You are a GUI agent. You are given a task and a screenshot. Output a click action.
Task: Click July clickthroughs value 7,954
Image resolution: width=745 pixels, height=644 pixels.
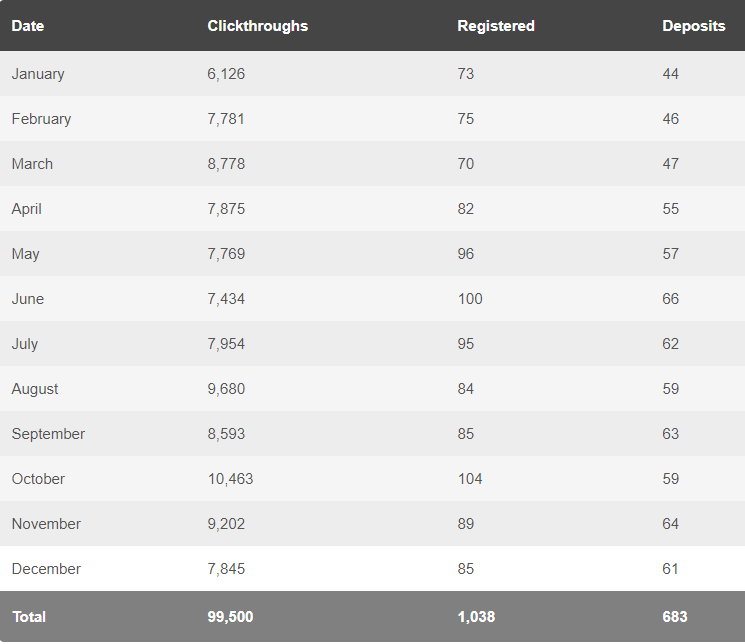[x=226, y=344]
